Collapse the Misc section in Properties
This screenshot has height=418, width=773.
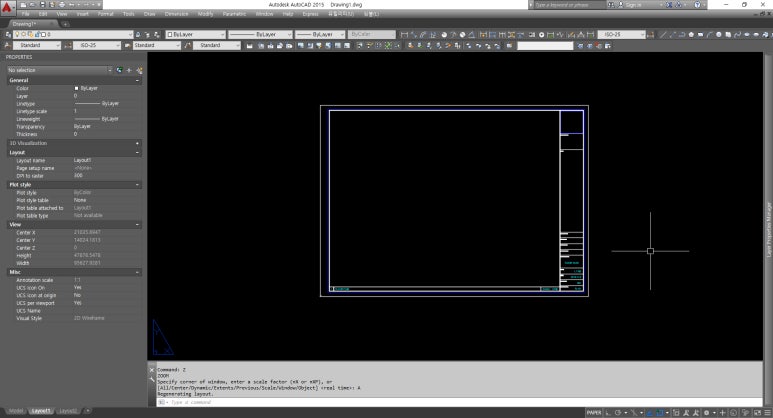click(x=138, y=272)
